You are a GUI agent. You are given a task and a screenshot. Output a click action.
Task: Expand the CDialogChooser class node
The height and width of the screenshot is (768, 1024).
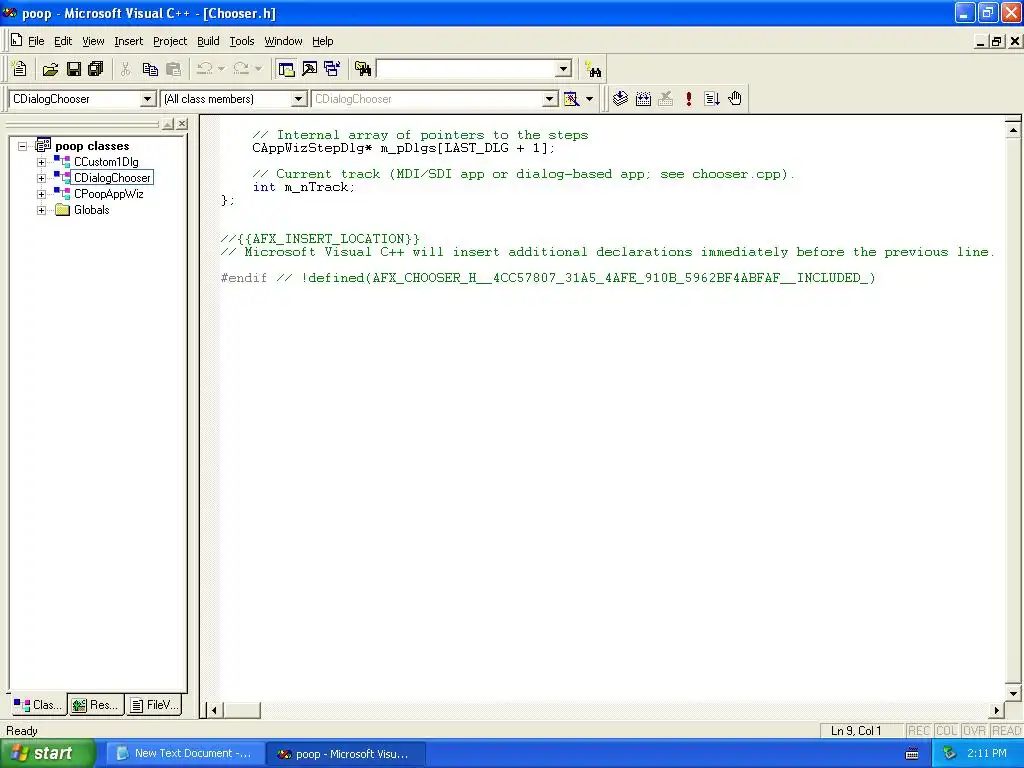tap(41, 178)
